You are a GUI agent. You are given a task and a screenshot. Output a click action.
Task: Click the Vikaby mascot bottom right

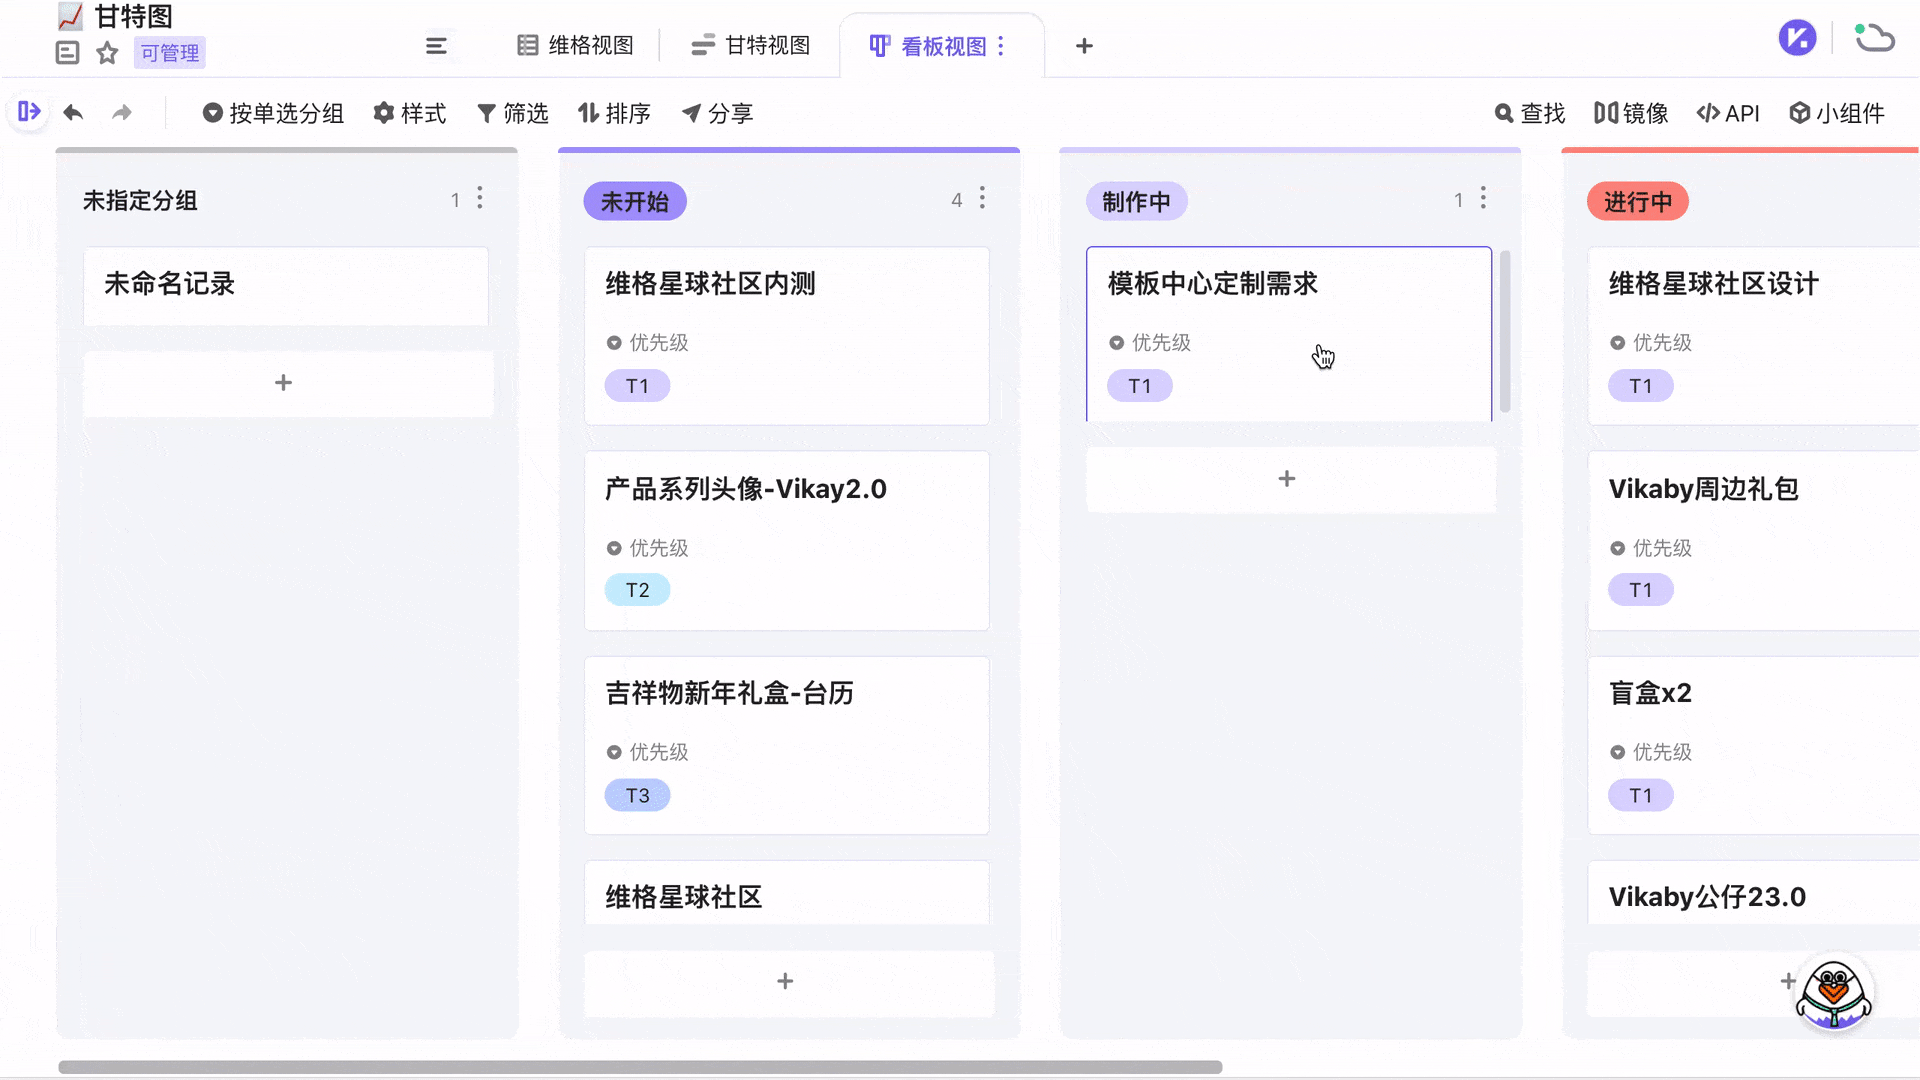pos(1834,993)
